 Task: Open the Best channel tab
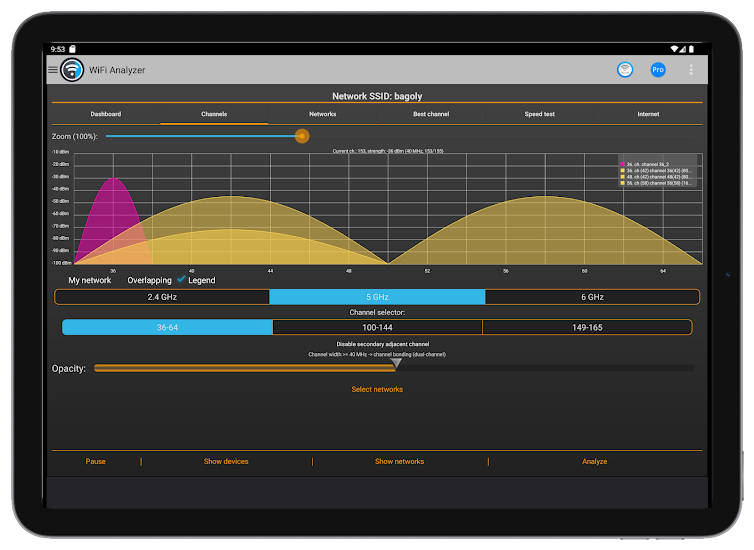[x=431, y=114]
